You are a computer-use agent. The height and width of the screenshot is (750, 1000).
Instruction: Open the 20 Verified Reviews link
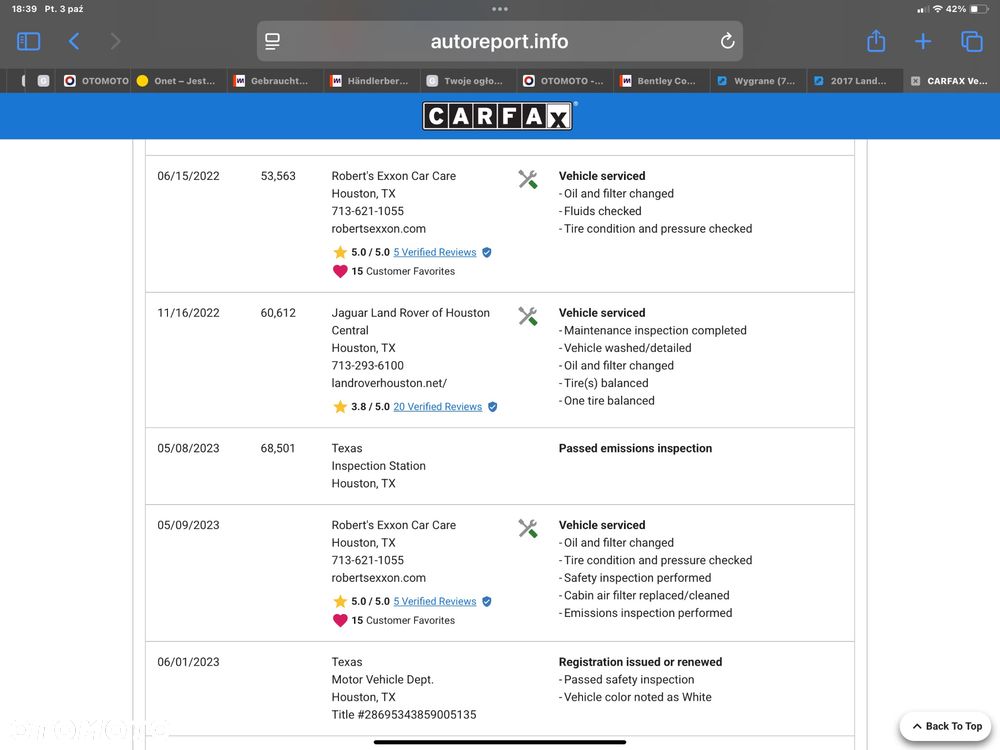point(438,406)
